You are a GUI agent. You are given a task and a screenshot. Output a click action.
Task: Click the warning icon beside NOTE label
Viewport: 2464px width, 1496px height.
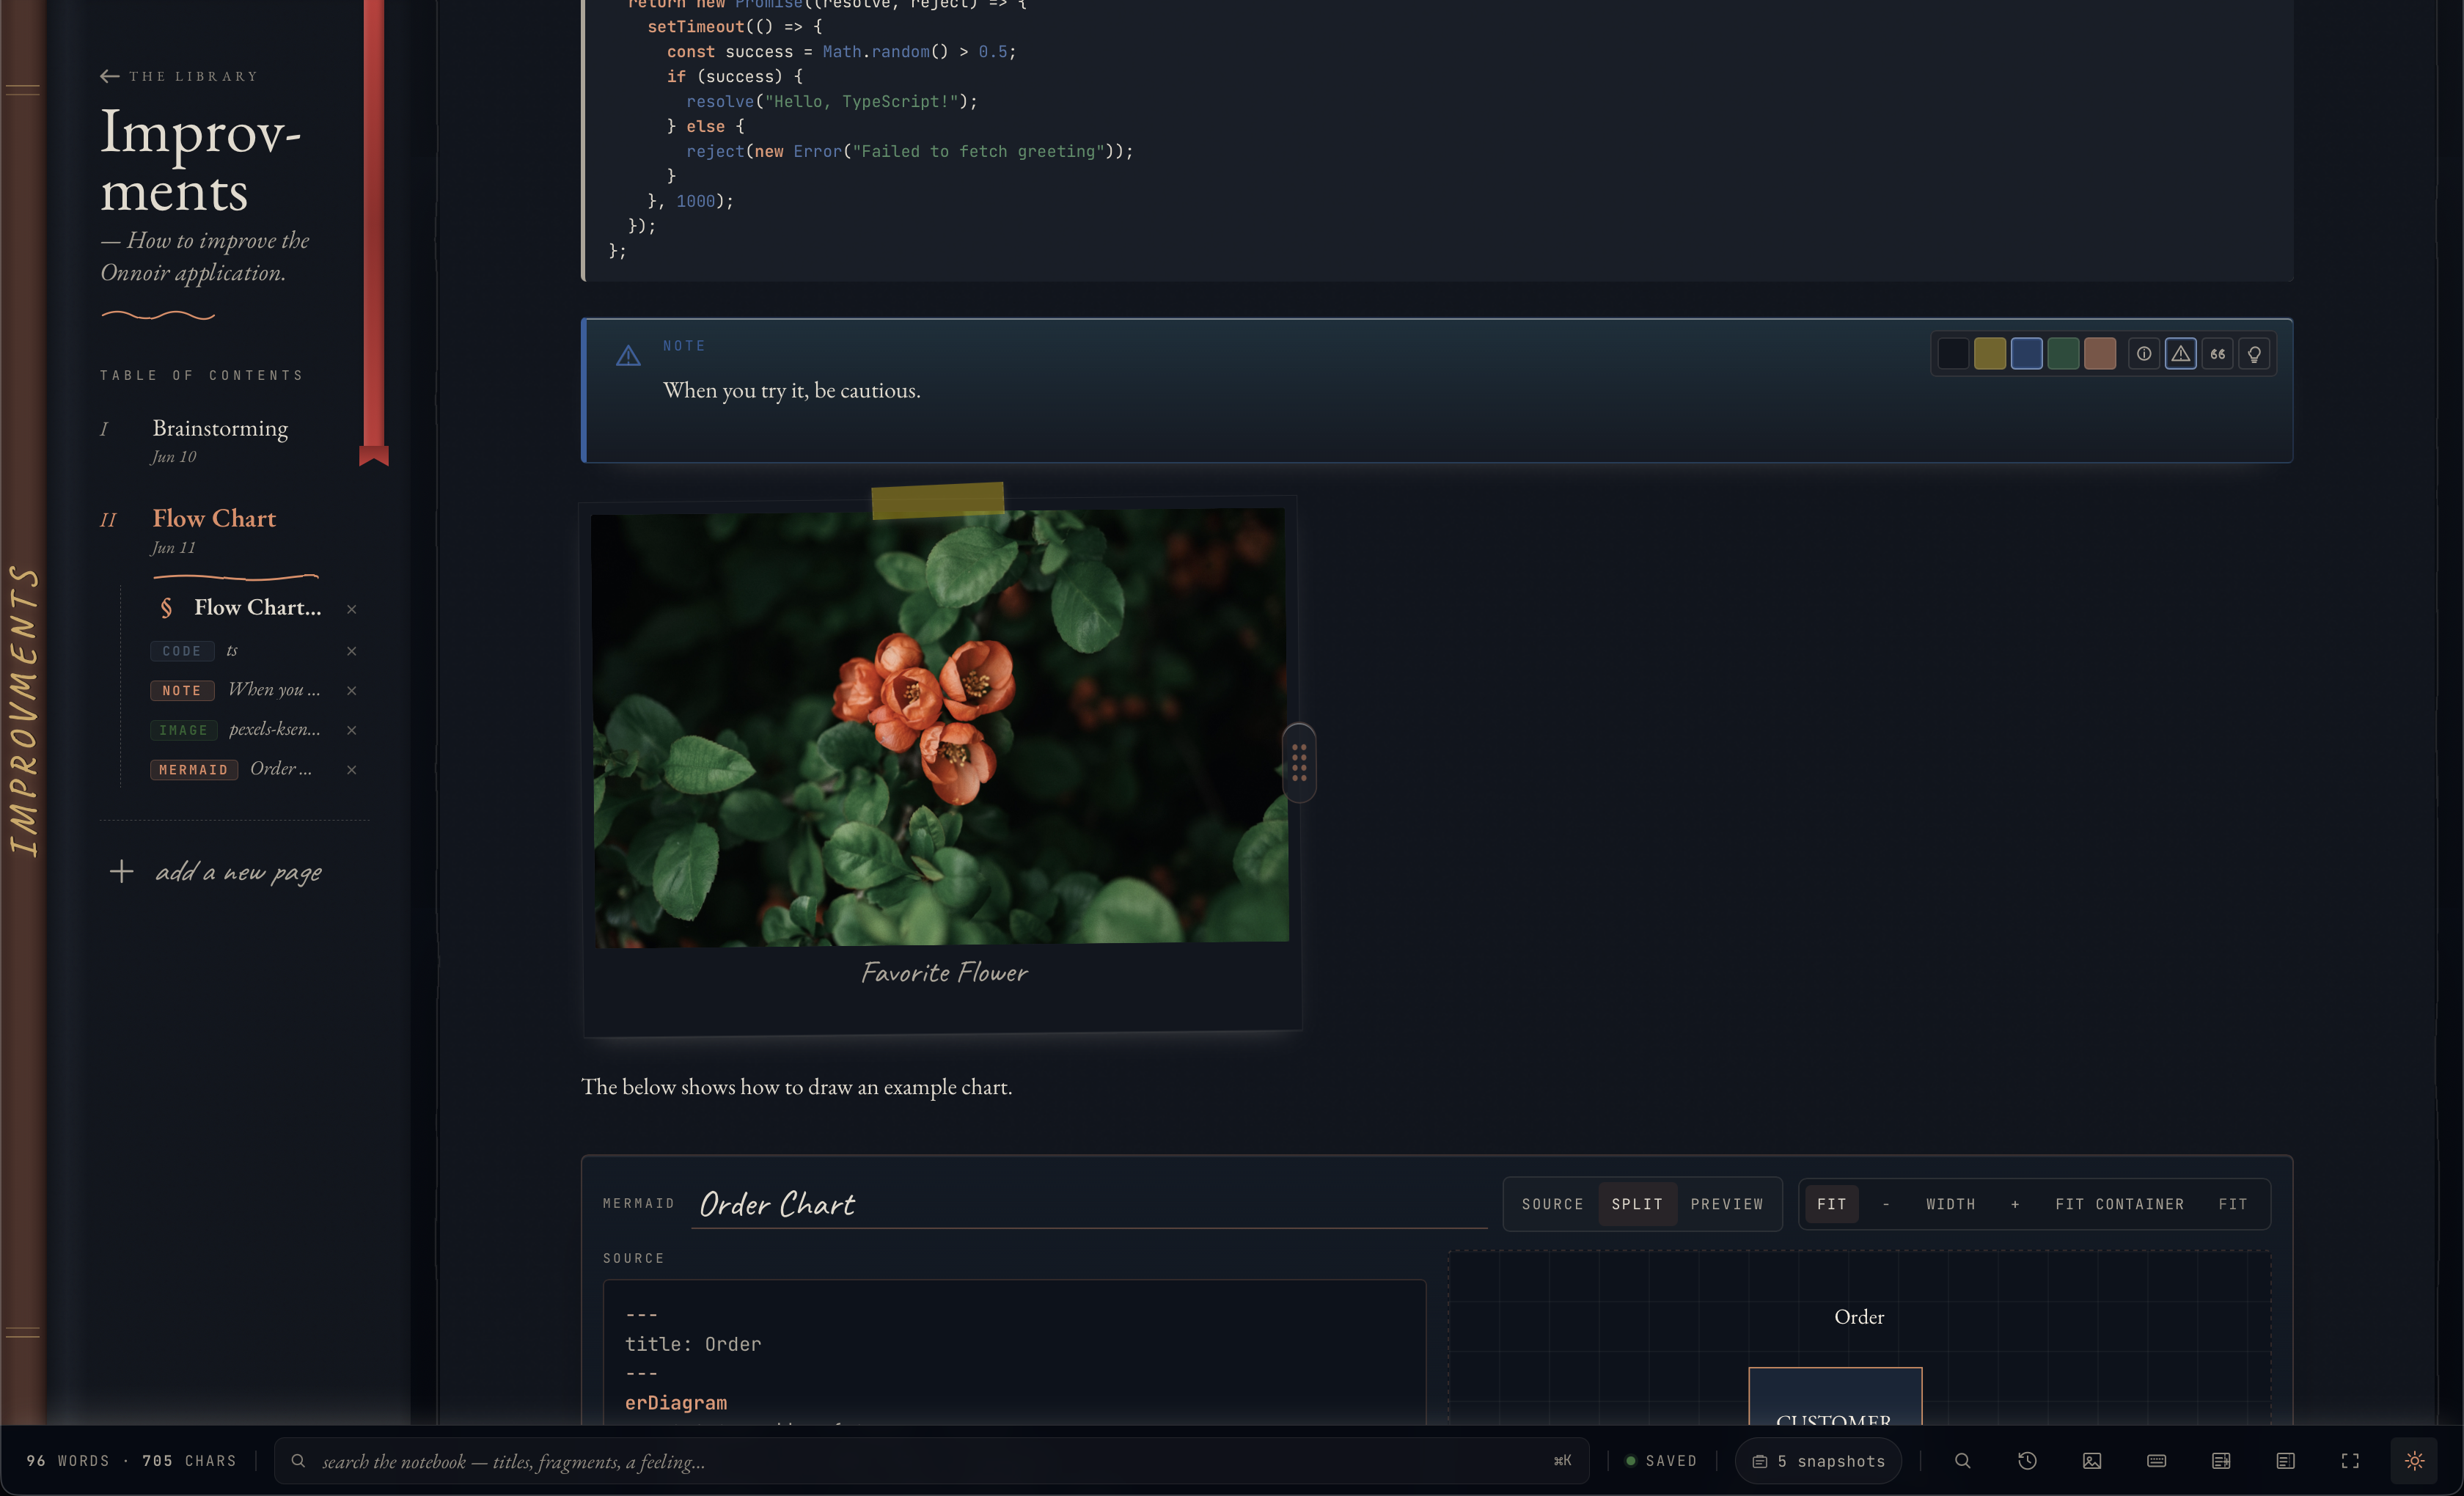coord(628,355)
